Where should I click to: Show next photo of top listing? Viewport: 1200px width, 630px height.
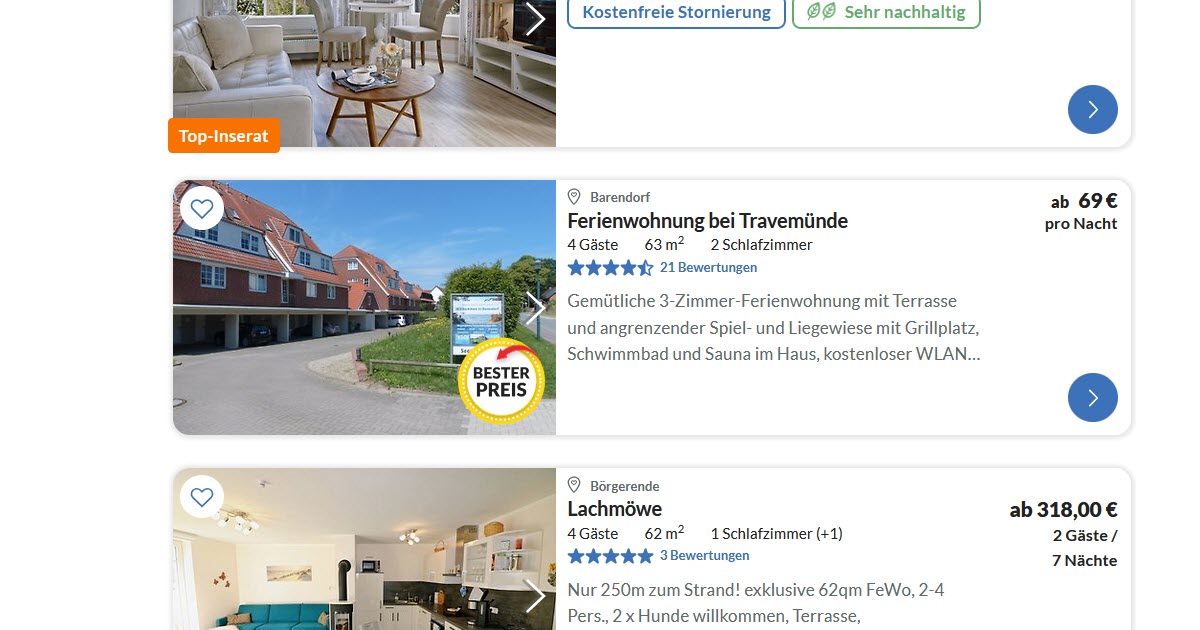point(535,19)
